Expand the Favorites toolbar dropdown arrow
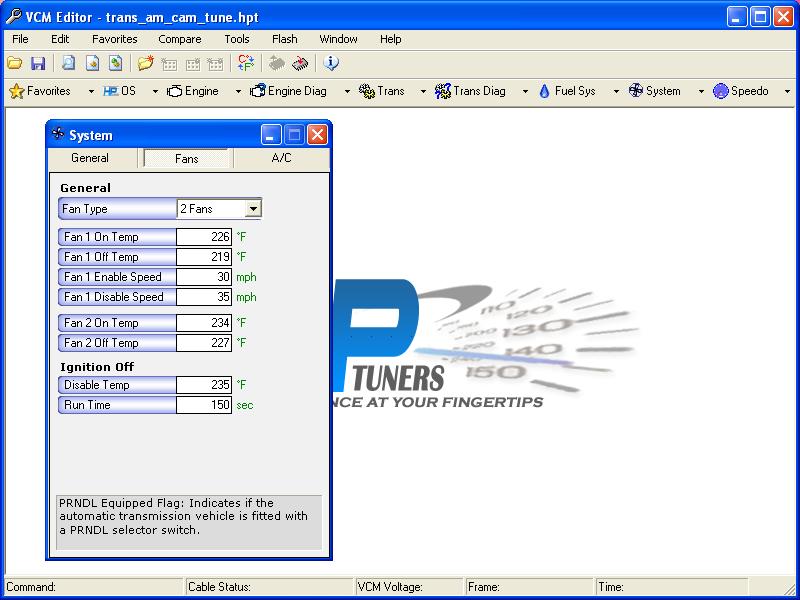Viewport: 800px width, 600px height. 83,91
